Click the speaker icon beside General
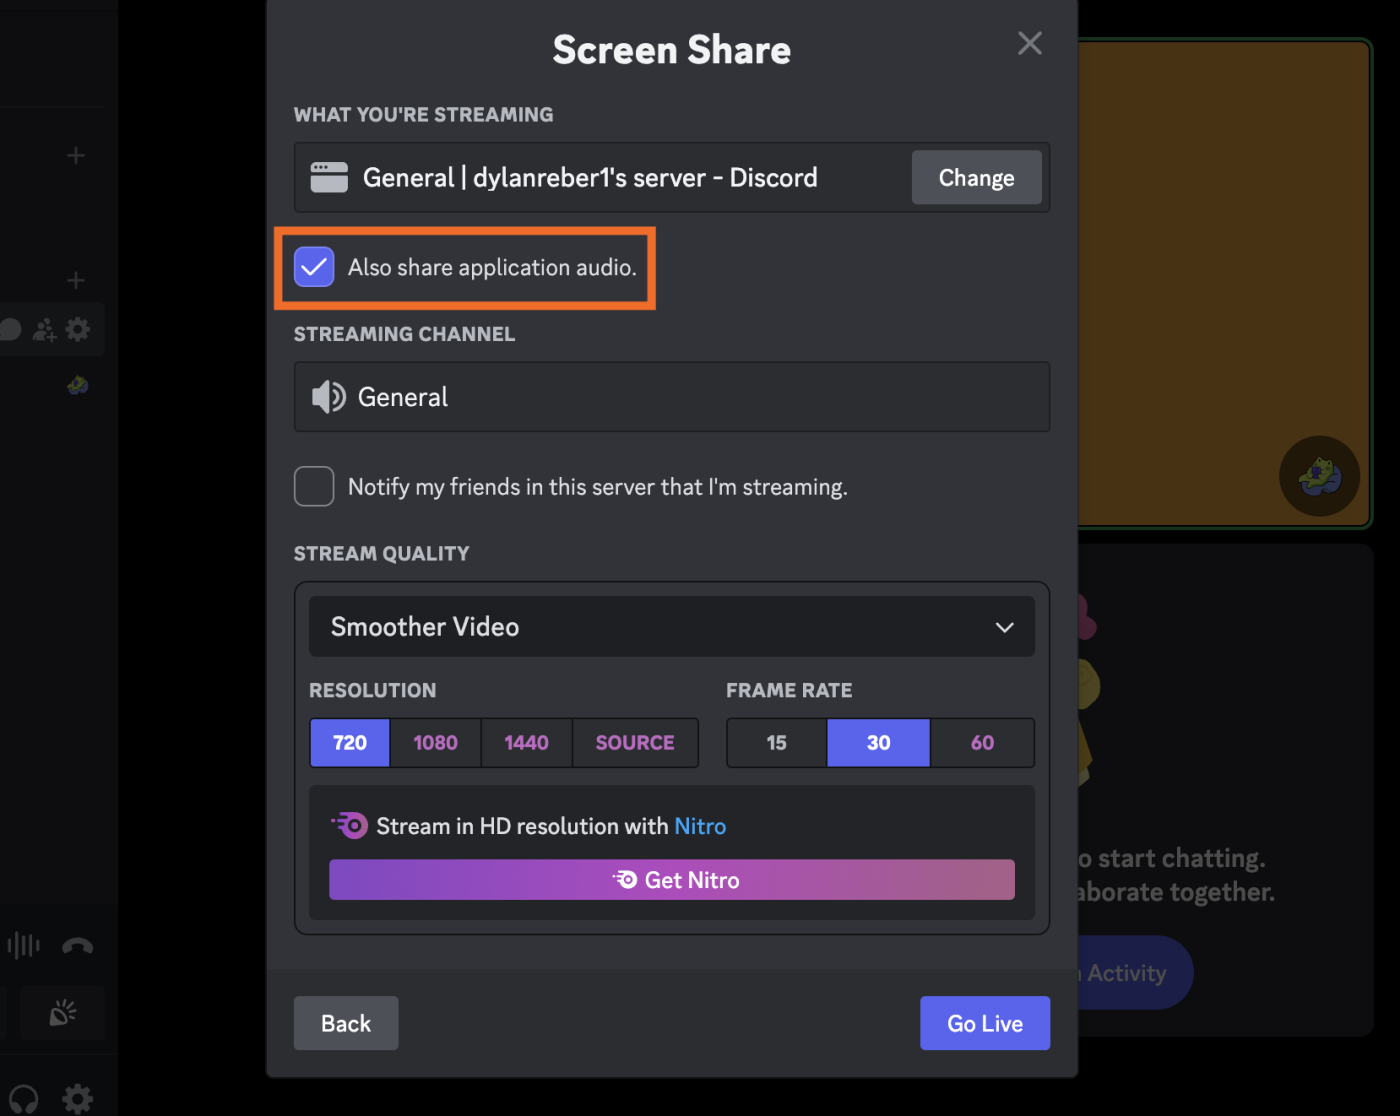The height and width of the screenshot is (1116, 1400). pyautogui.click(x=328, y=397)
